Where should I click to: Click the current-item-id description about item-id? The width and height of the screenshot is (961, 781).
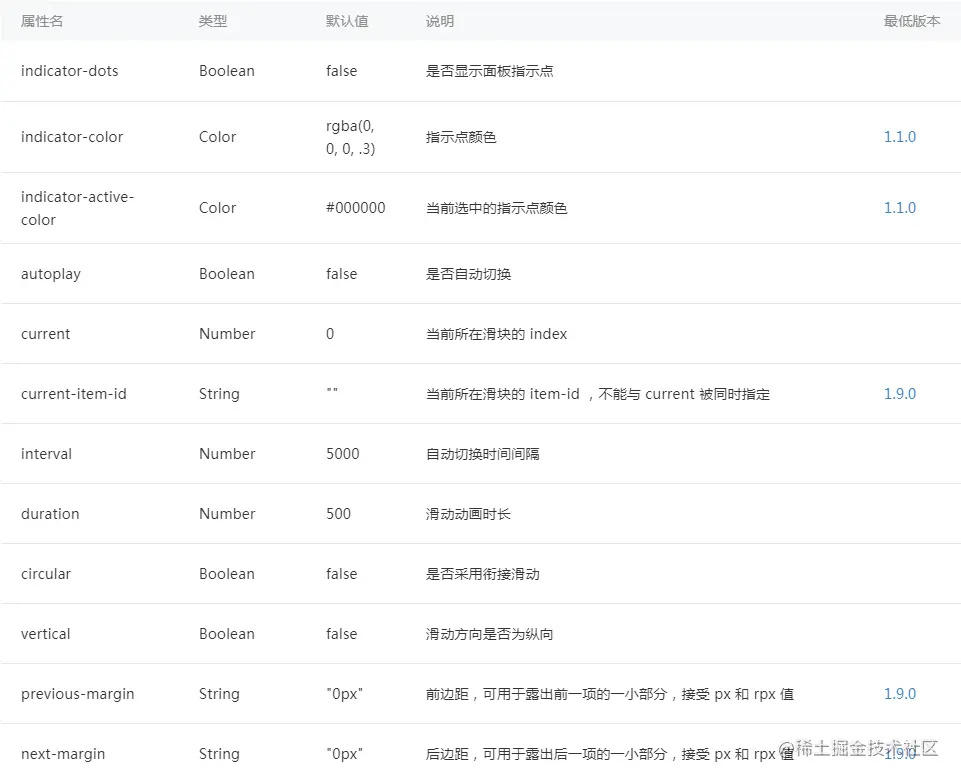[x=598, y=394]
